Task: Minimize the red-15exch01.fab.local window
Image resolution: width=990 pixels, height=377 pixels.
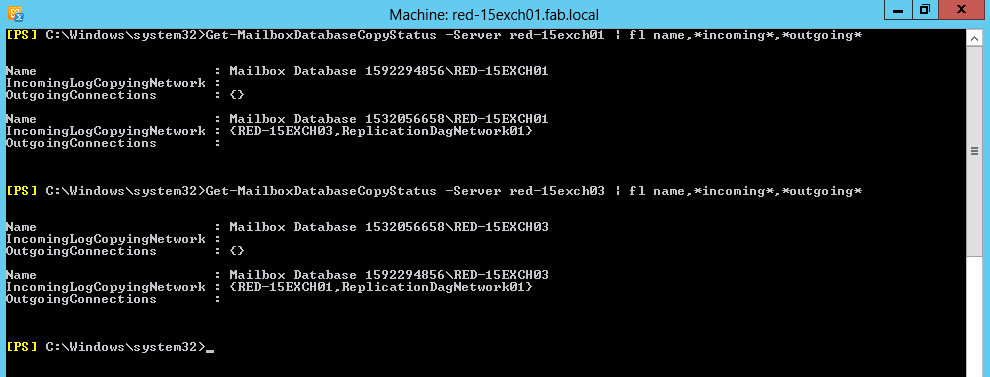Action: point(897,10)
